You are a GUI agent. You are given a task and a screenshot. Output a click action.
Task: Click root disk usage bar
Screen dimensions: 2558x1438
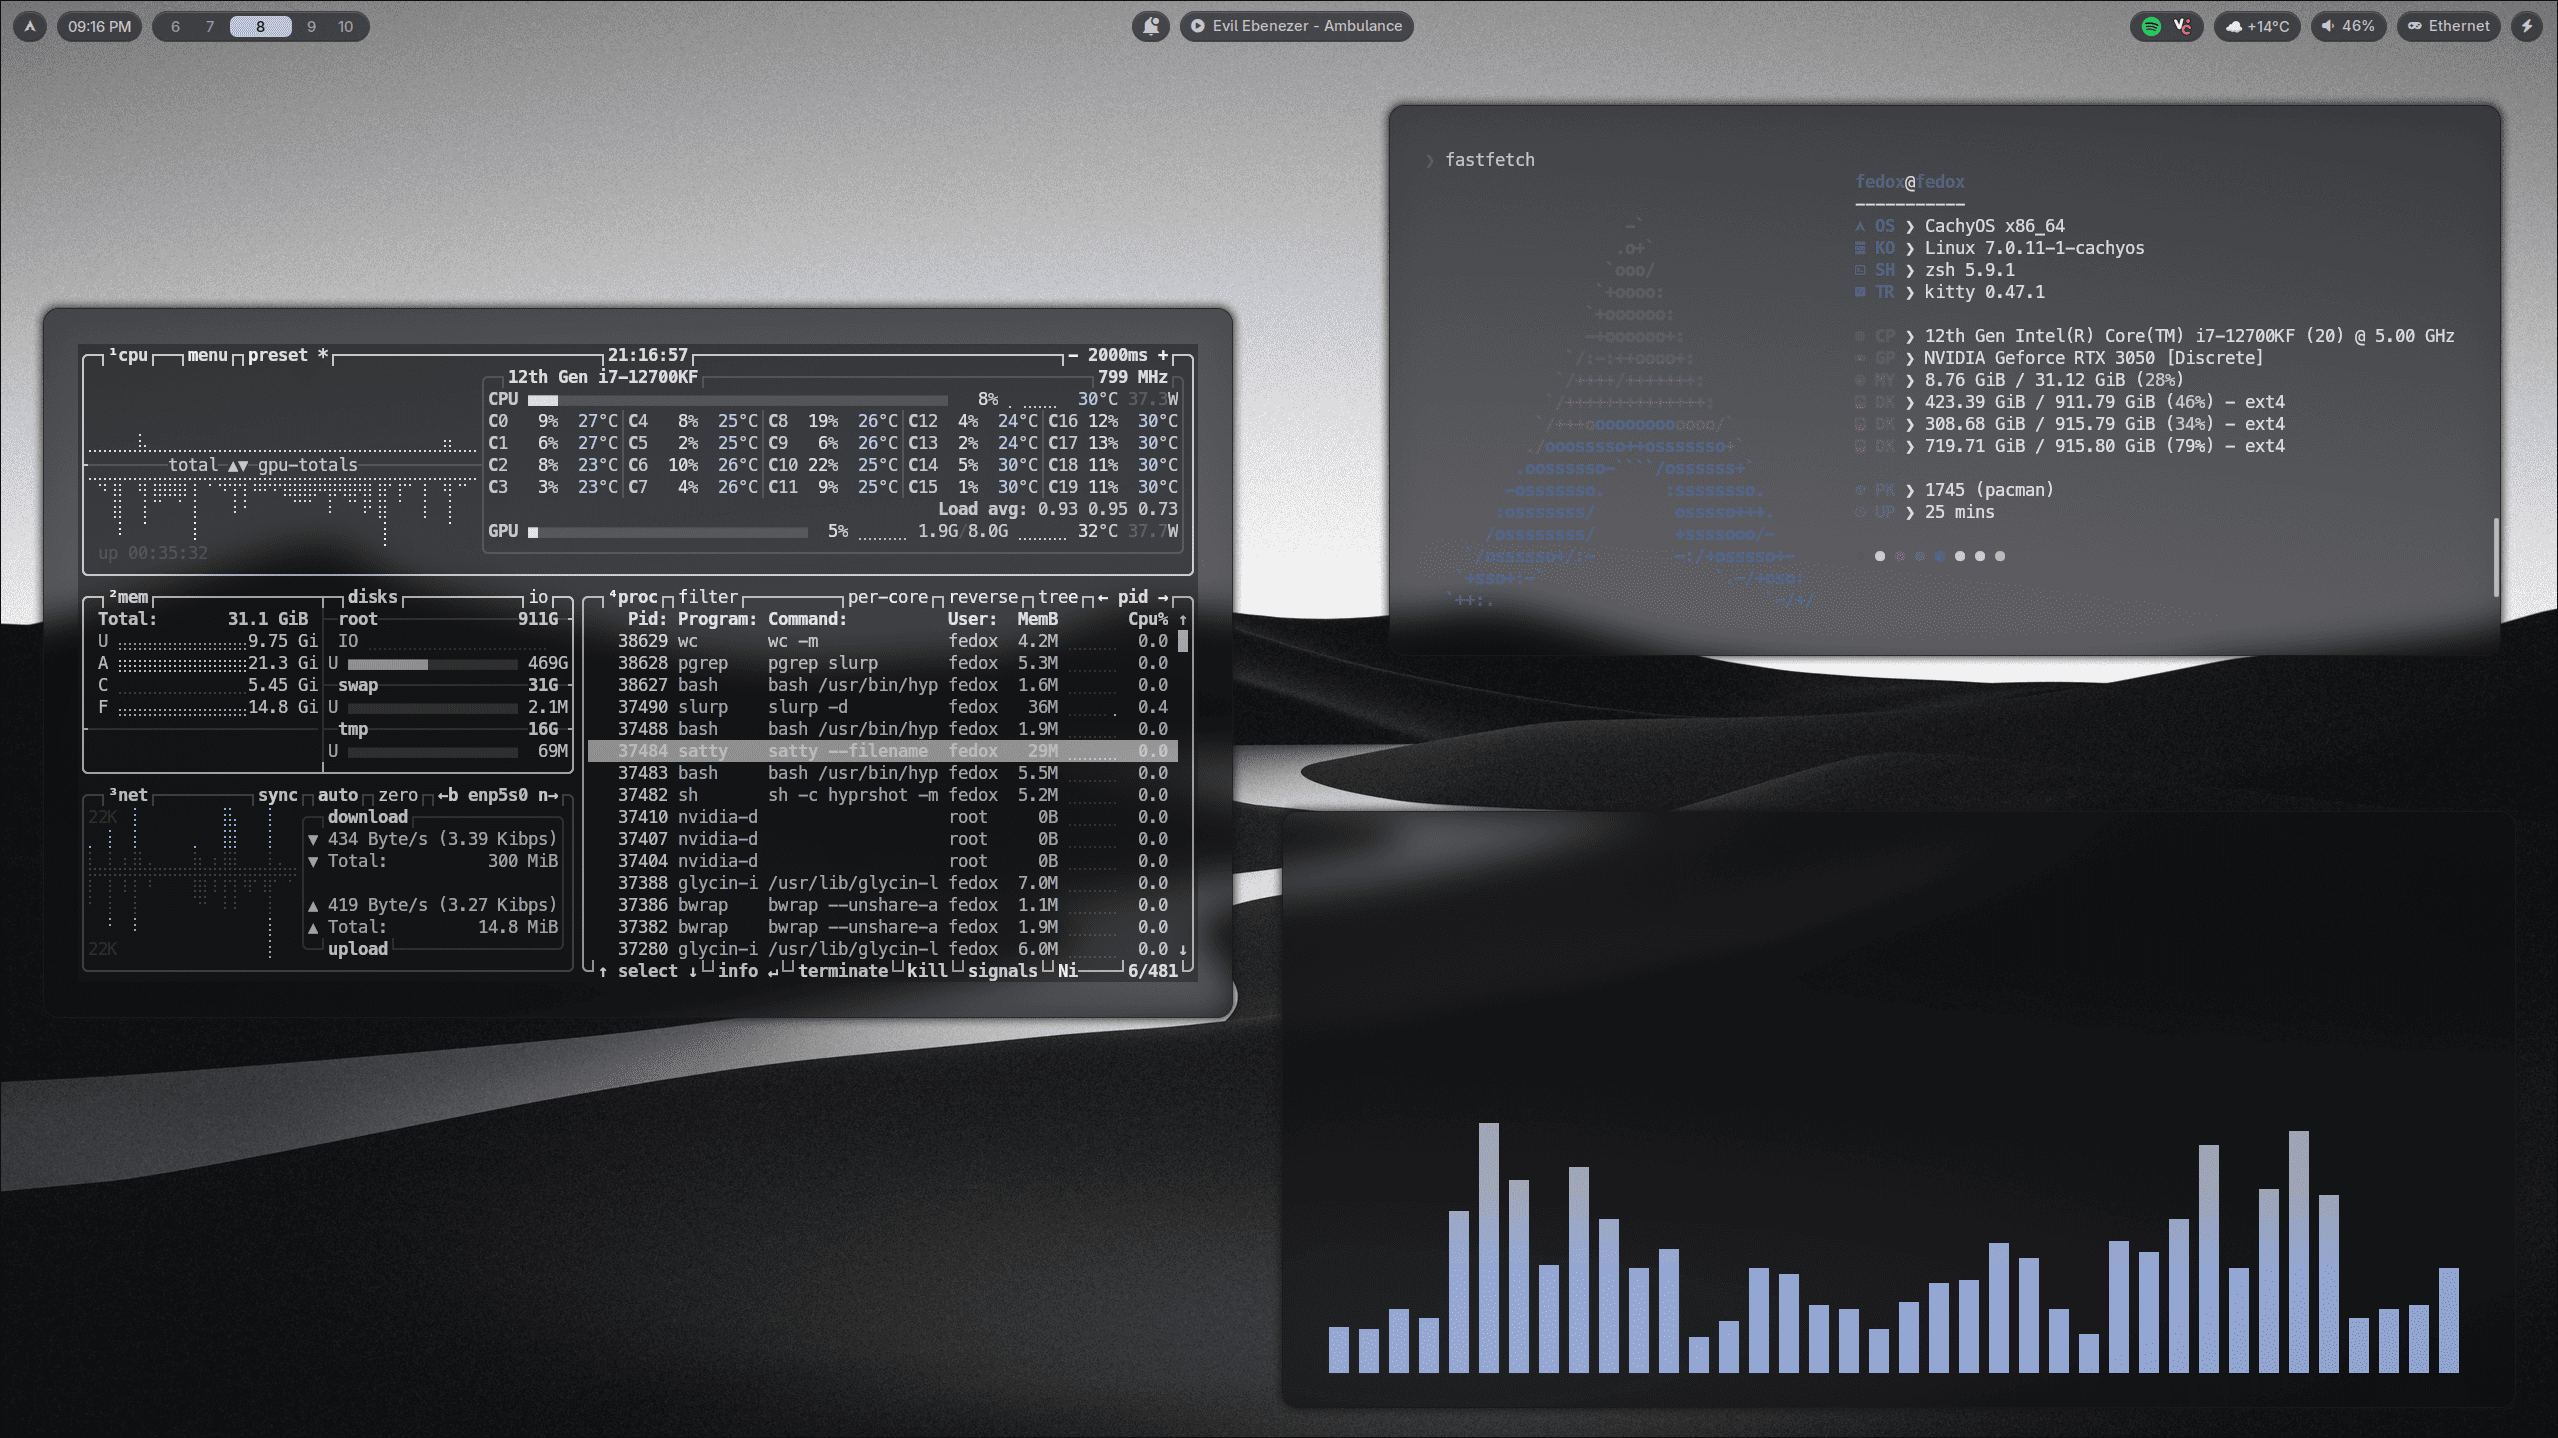[432, 664]
